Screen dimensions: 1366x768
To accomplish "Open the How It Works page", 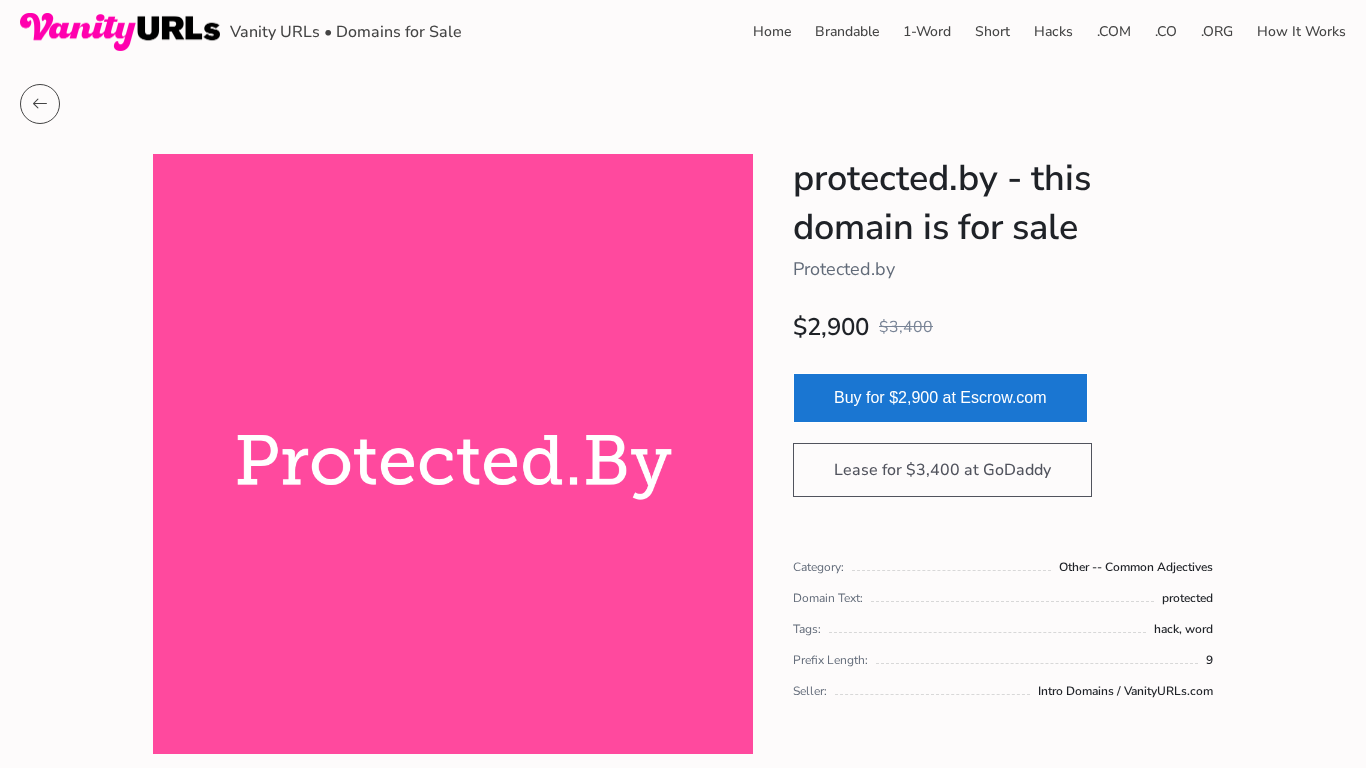I will [1301, 32].
